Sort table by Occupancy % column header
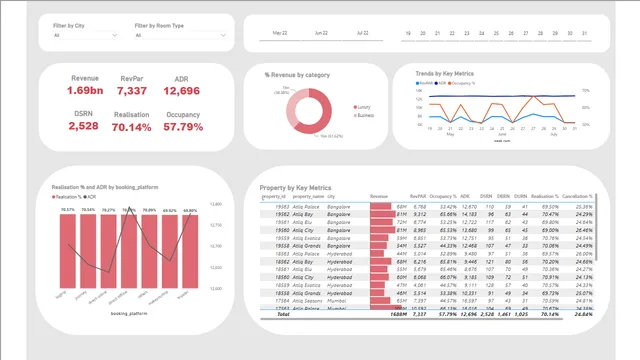Screen dimensions: 640x360 click(x=443, y=197)
